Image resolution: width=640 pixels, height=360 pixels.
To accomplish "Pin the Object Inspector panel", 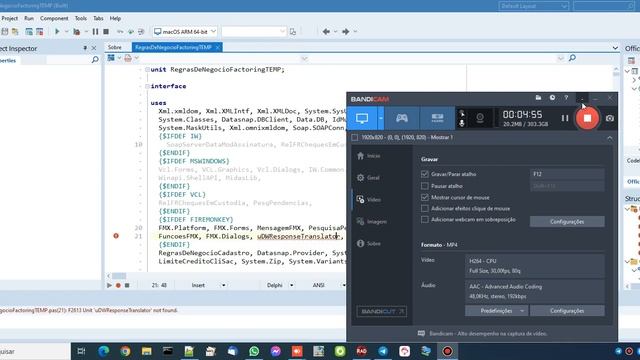I will [x=85, y=48].
